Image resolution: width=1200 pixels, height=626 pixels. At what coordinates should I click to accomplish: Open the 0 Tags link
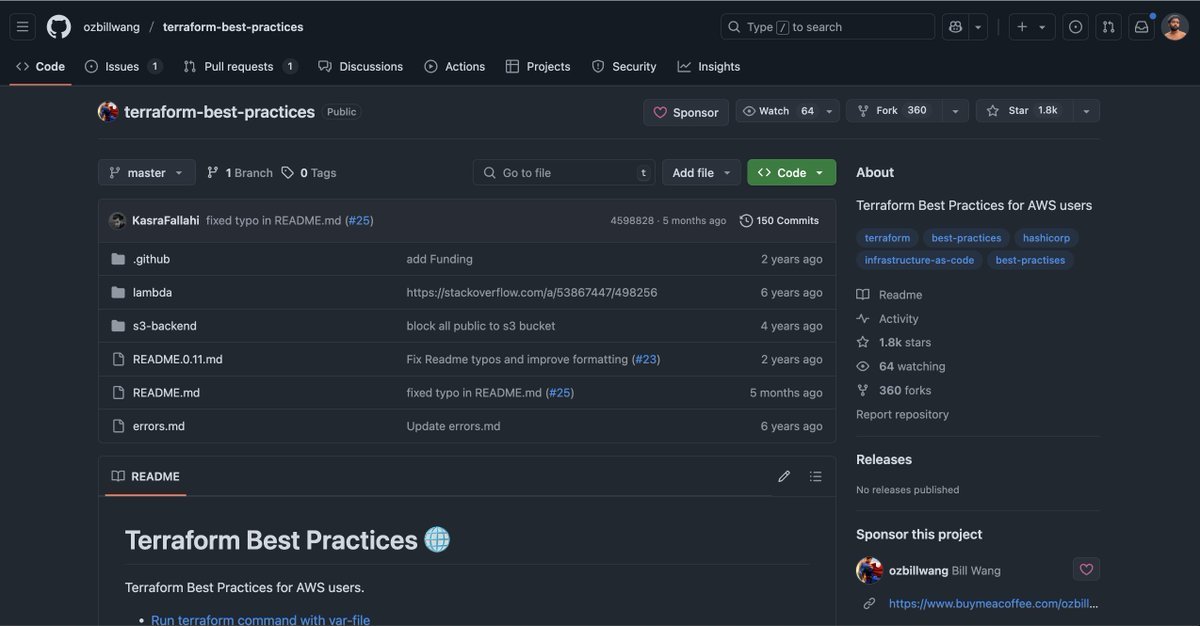click(x=309, y=173)
